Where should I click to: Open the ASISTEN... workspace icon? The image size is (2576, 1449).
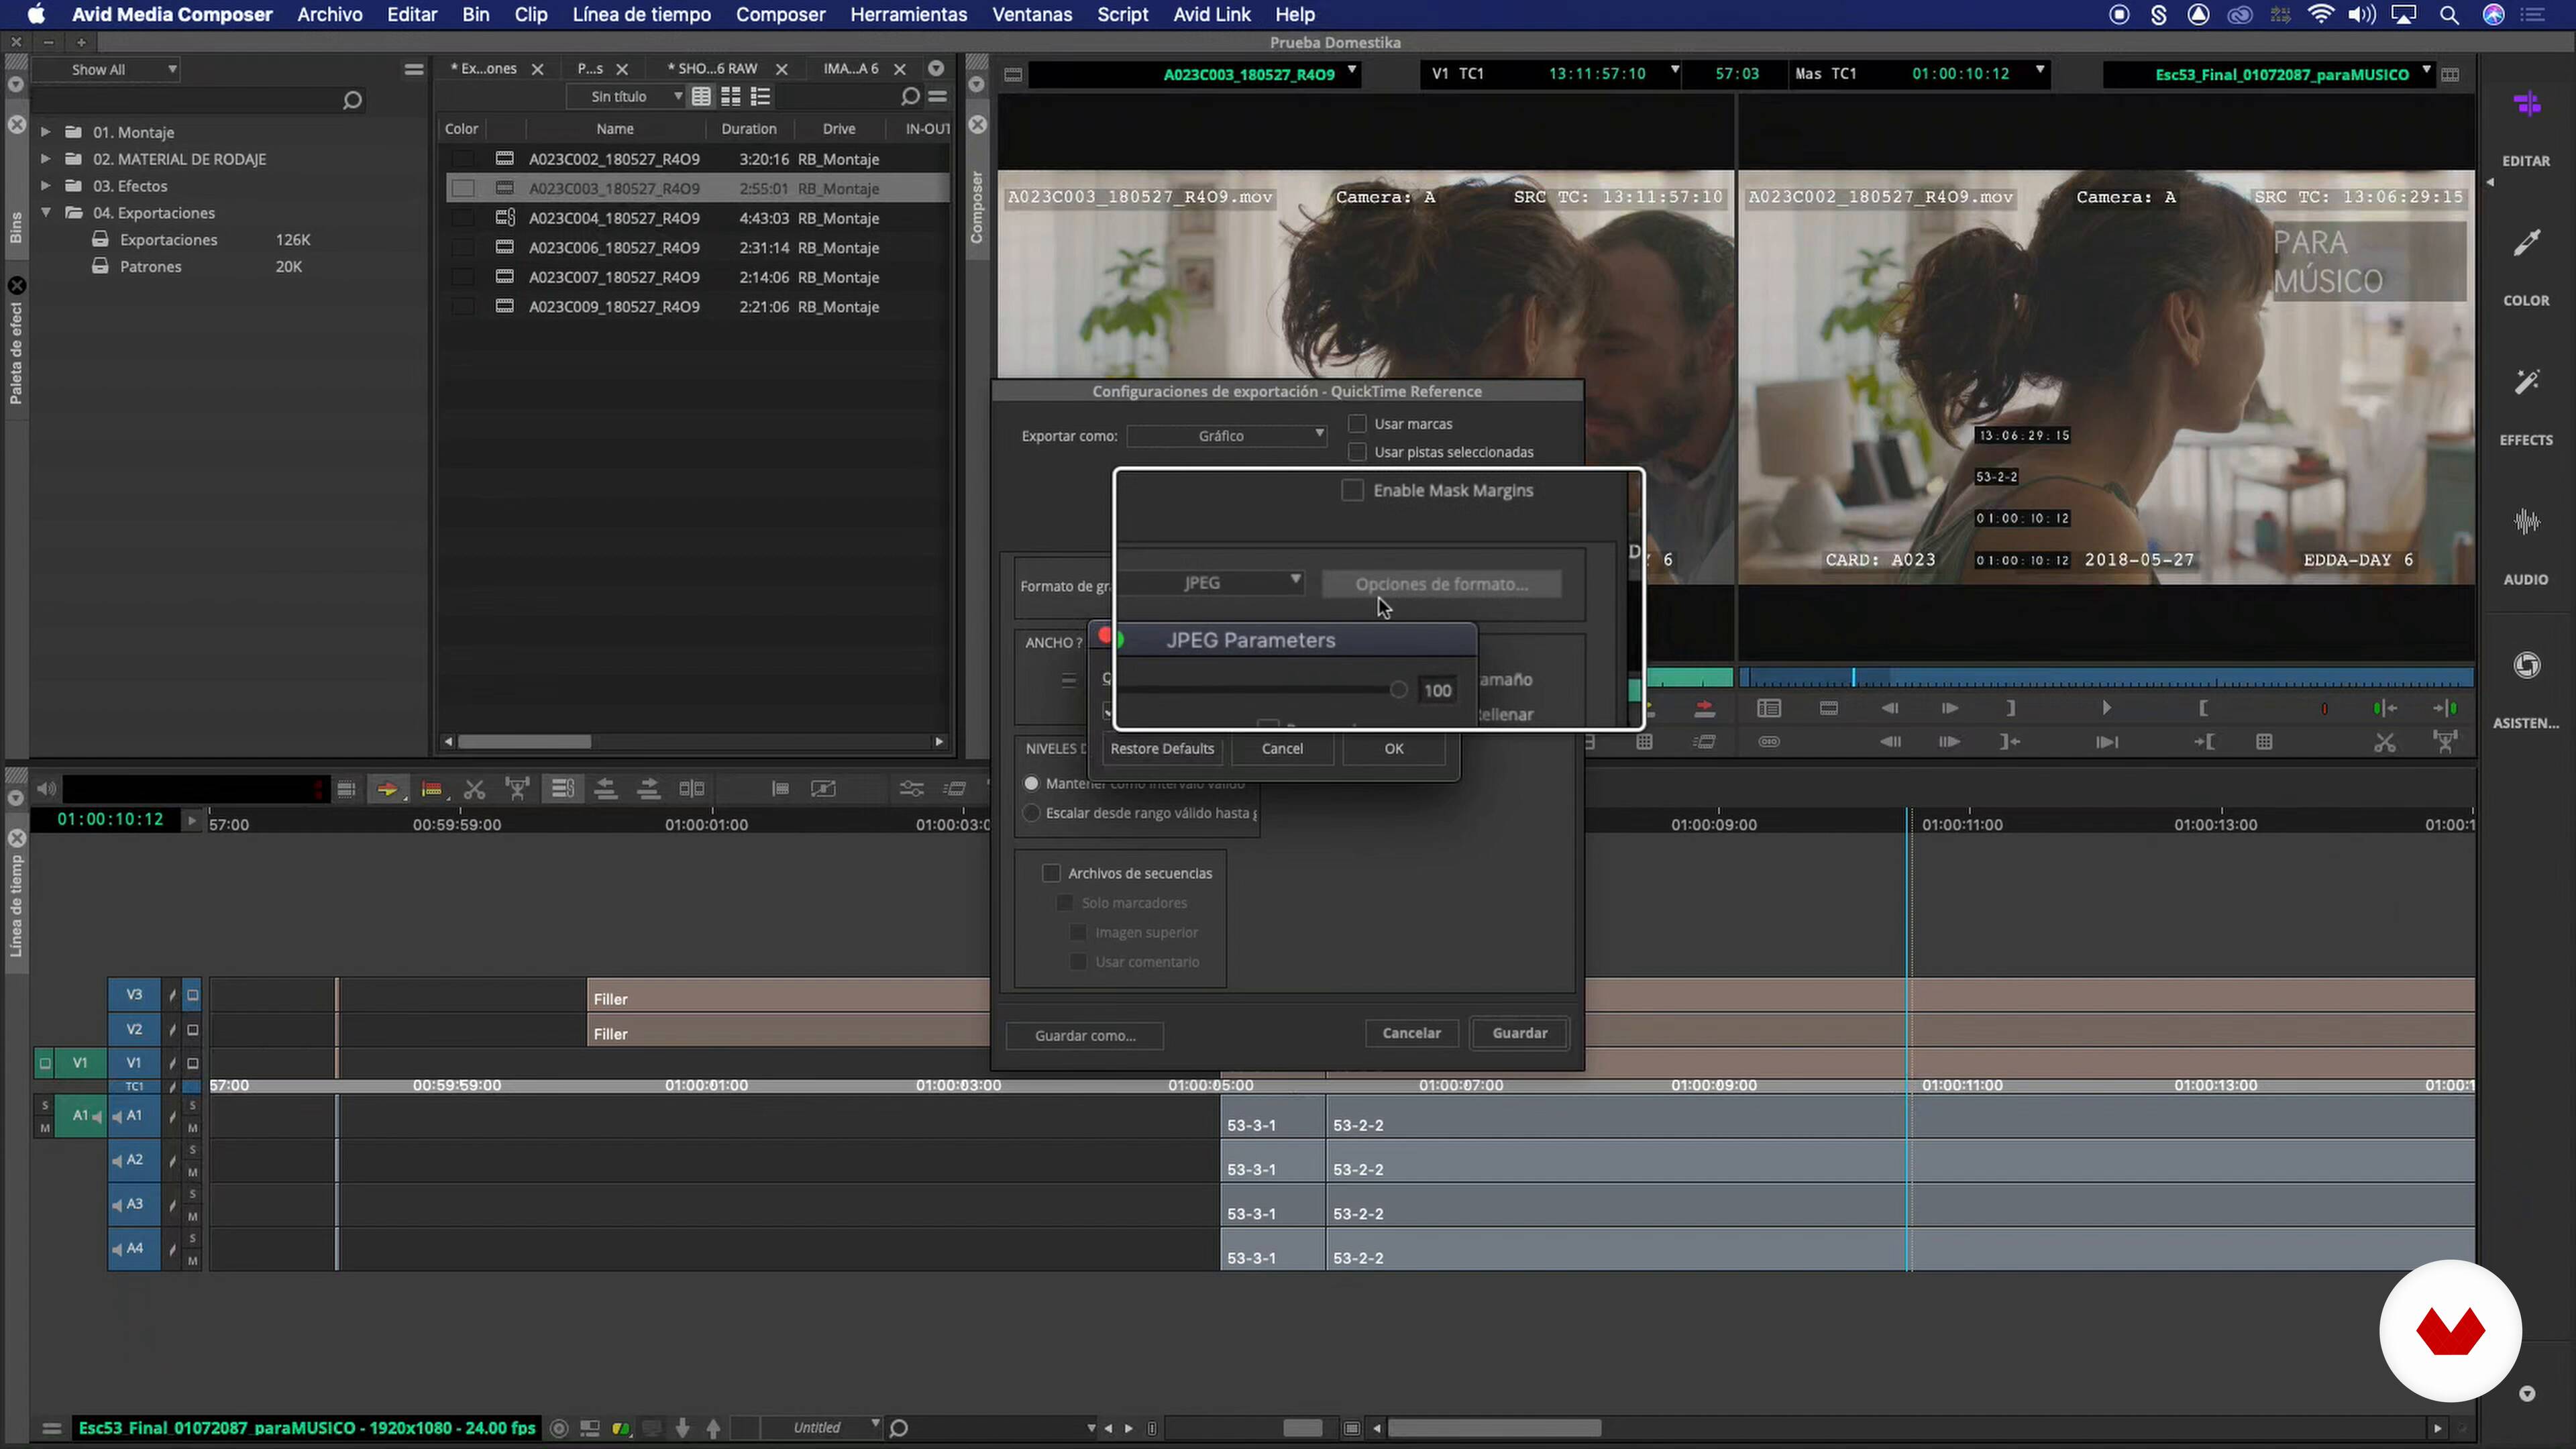(x=2526, y=665)
